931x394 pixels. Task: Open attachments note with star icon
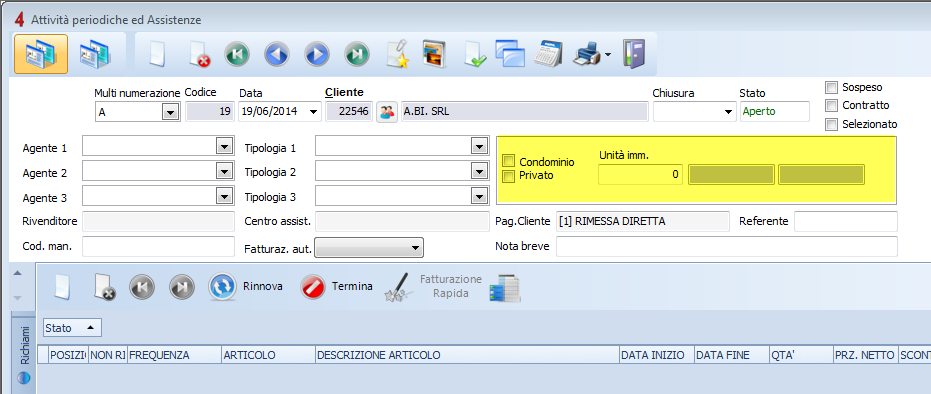point(398,55)
